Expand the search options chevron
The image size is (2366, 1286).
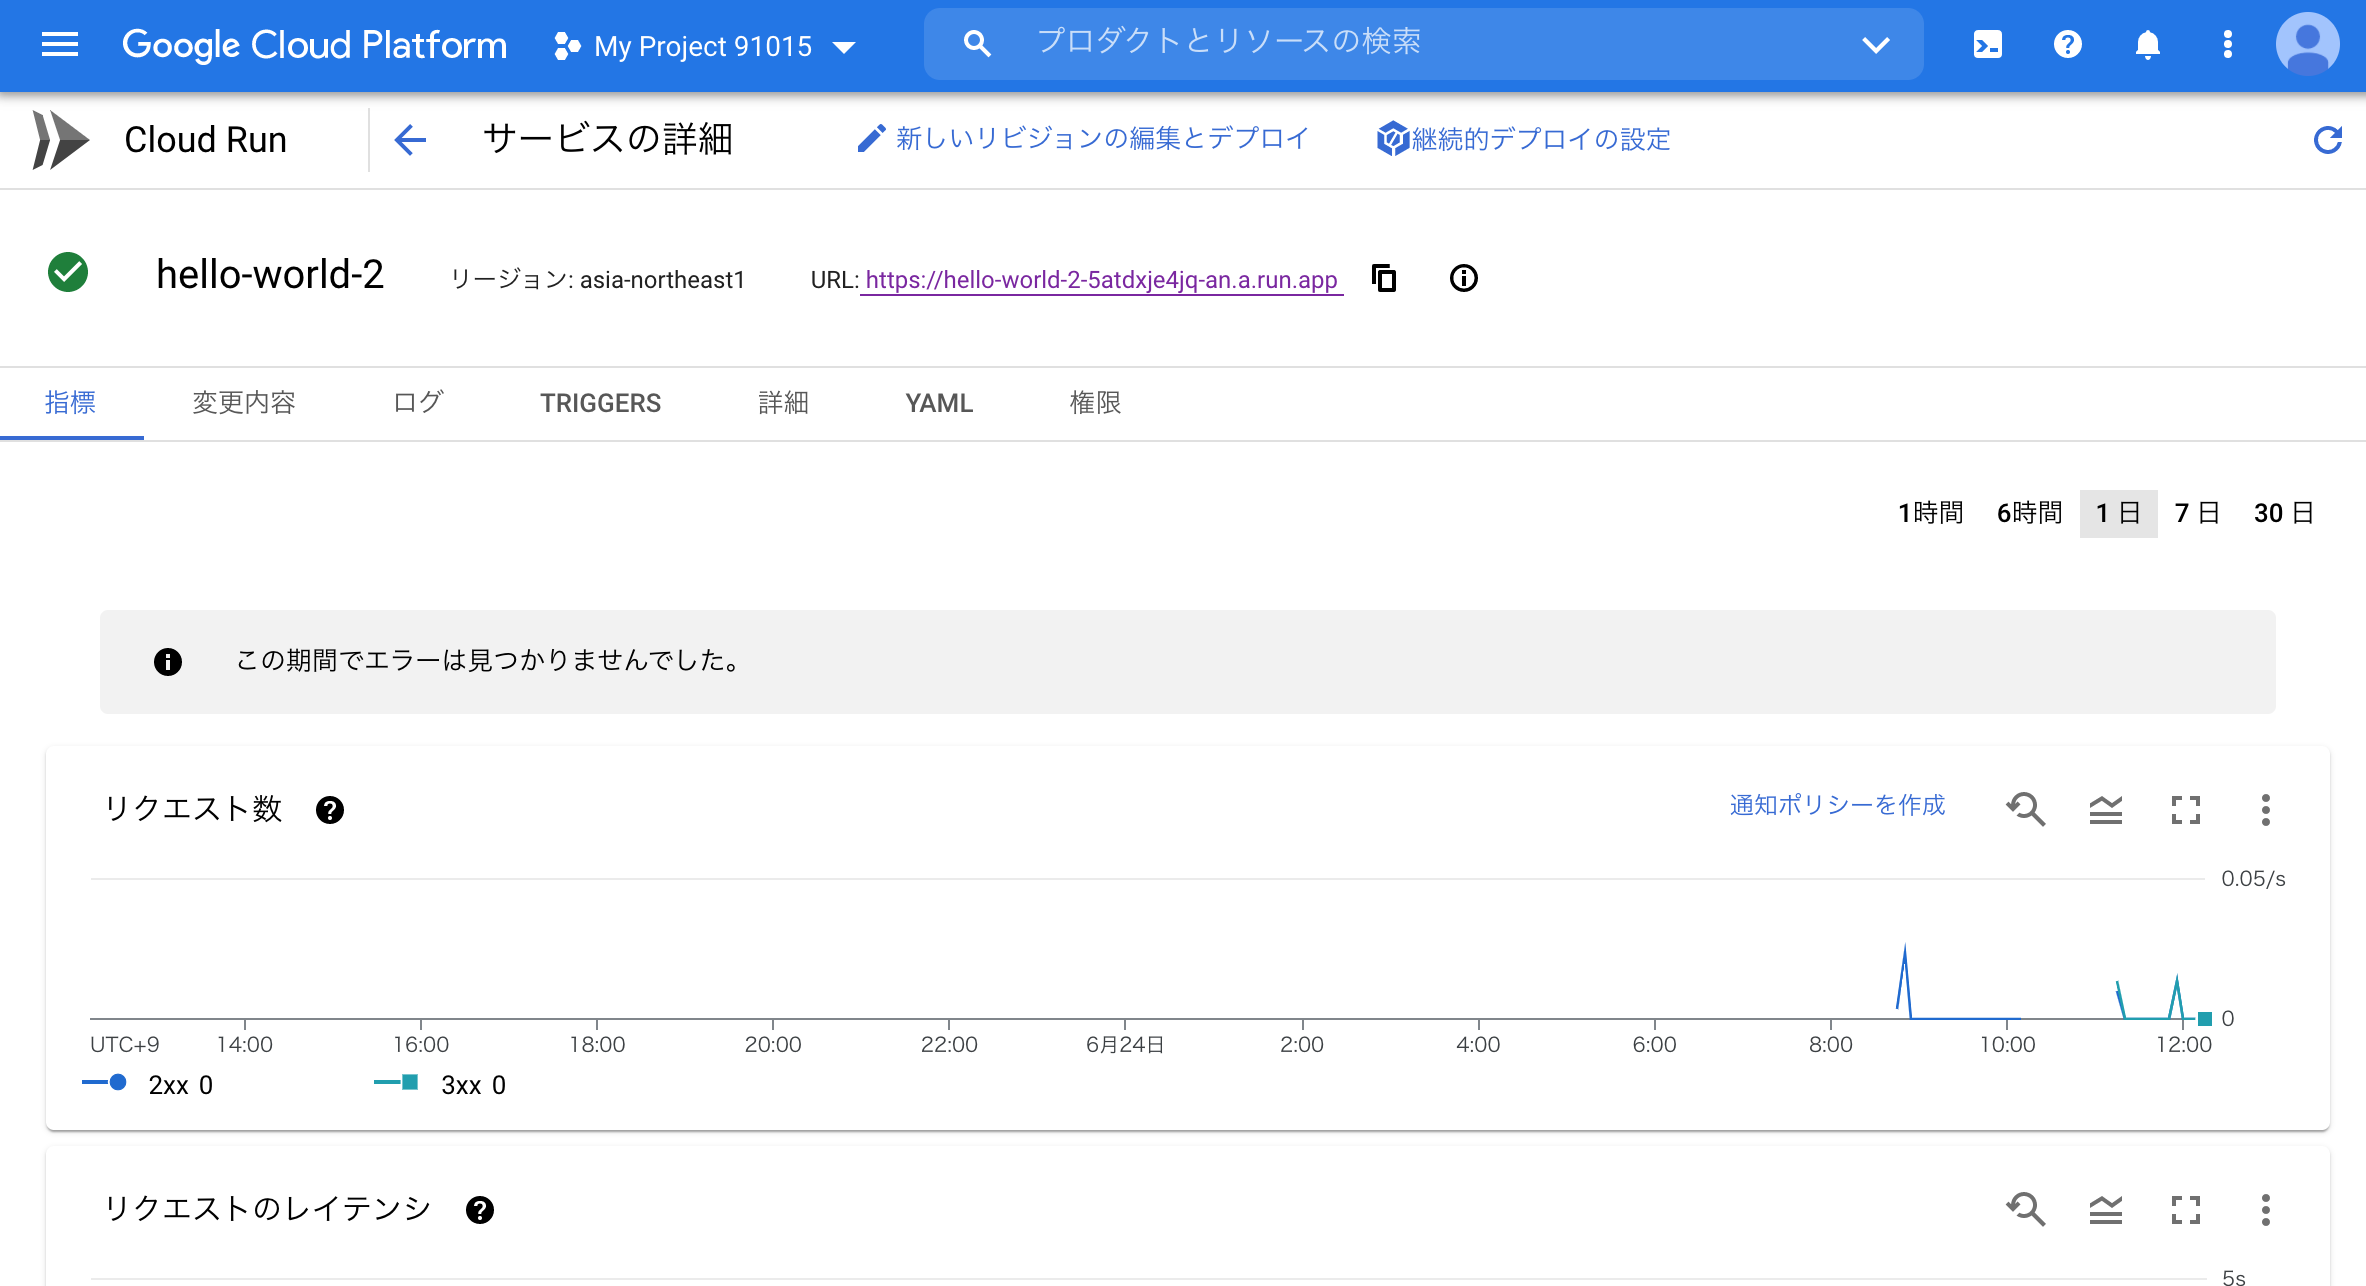coord(1876,44)
